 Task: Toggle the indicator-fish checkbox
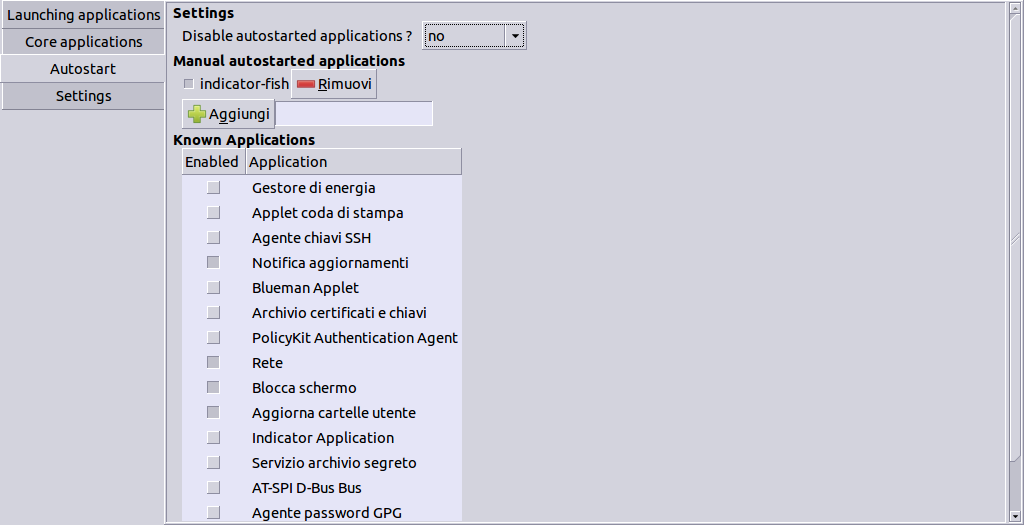tap(189, 84)
